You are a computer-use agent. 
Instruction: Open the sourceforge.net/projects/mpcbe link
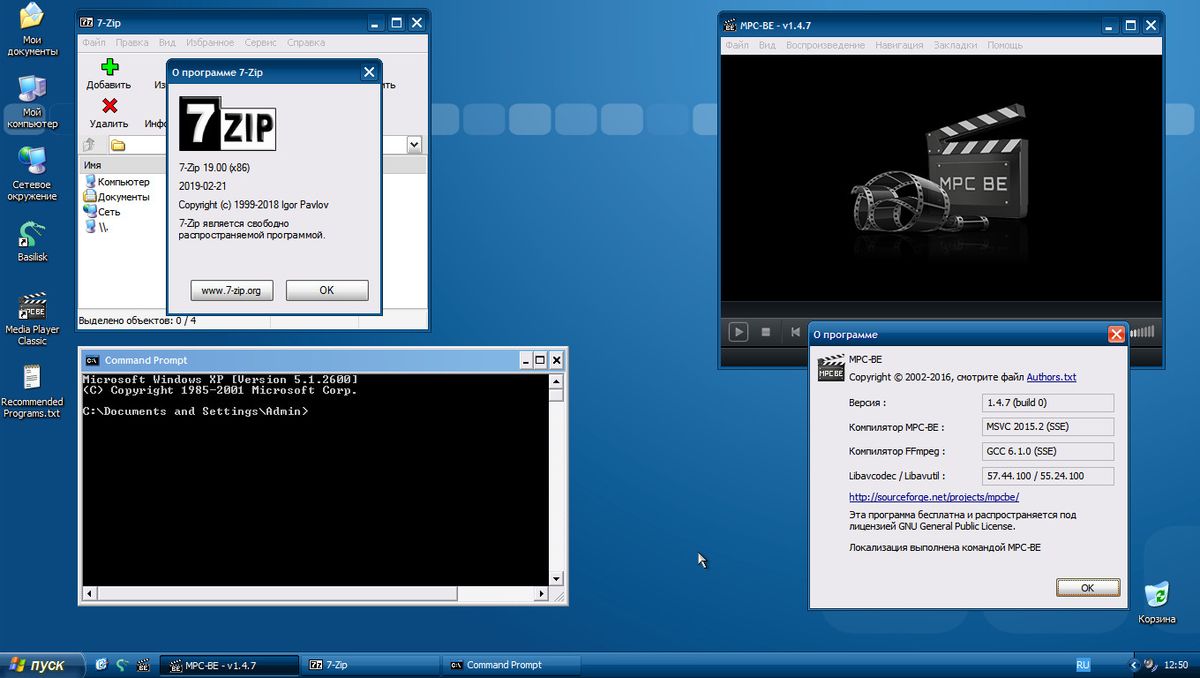(x=933, y=496)
